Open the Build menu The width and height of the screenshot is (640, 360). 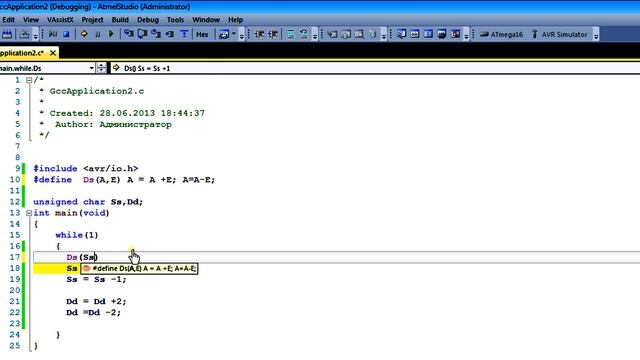pyautogui.click(x=120, y=20)
